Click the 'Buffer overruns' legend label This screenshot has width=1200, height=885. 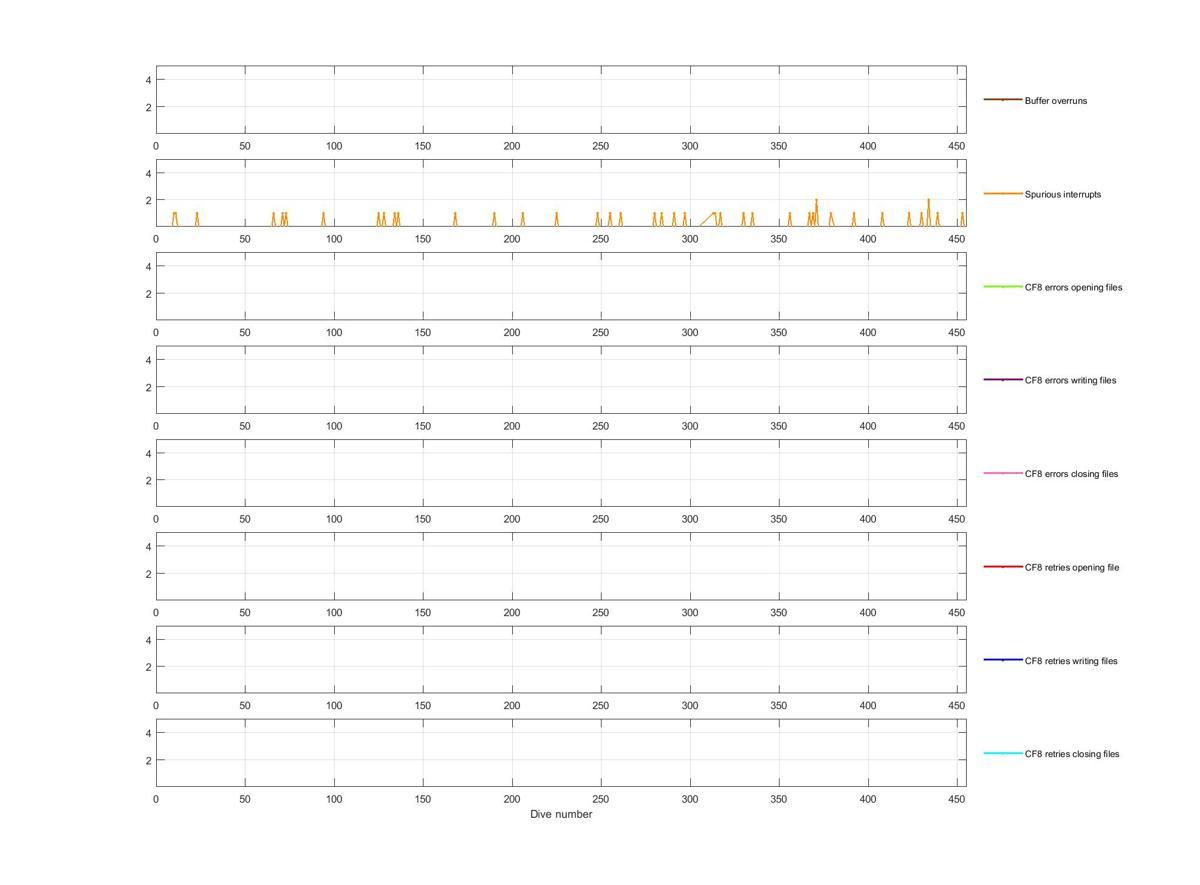point(1055,101)
